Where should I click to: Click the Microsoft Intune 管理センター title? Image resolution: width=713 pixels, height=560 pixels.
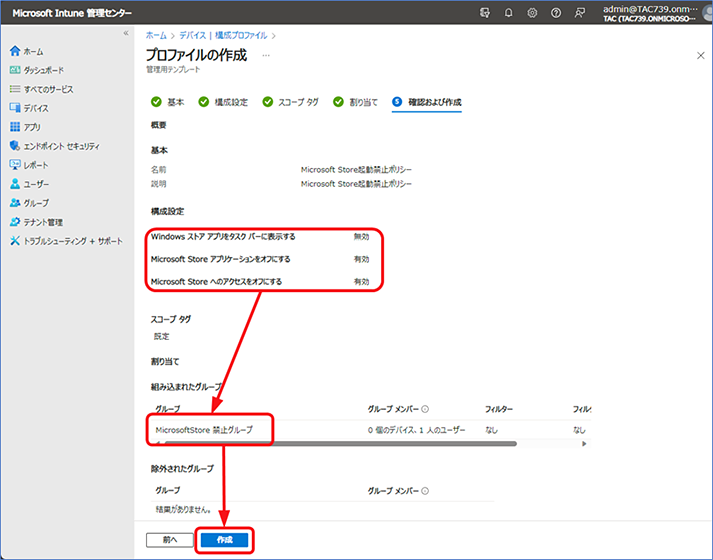coord(72,13)
